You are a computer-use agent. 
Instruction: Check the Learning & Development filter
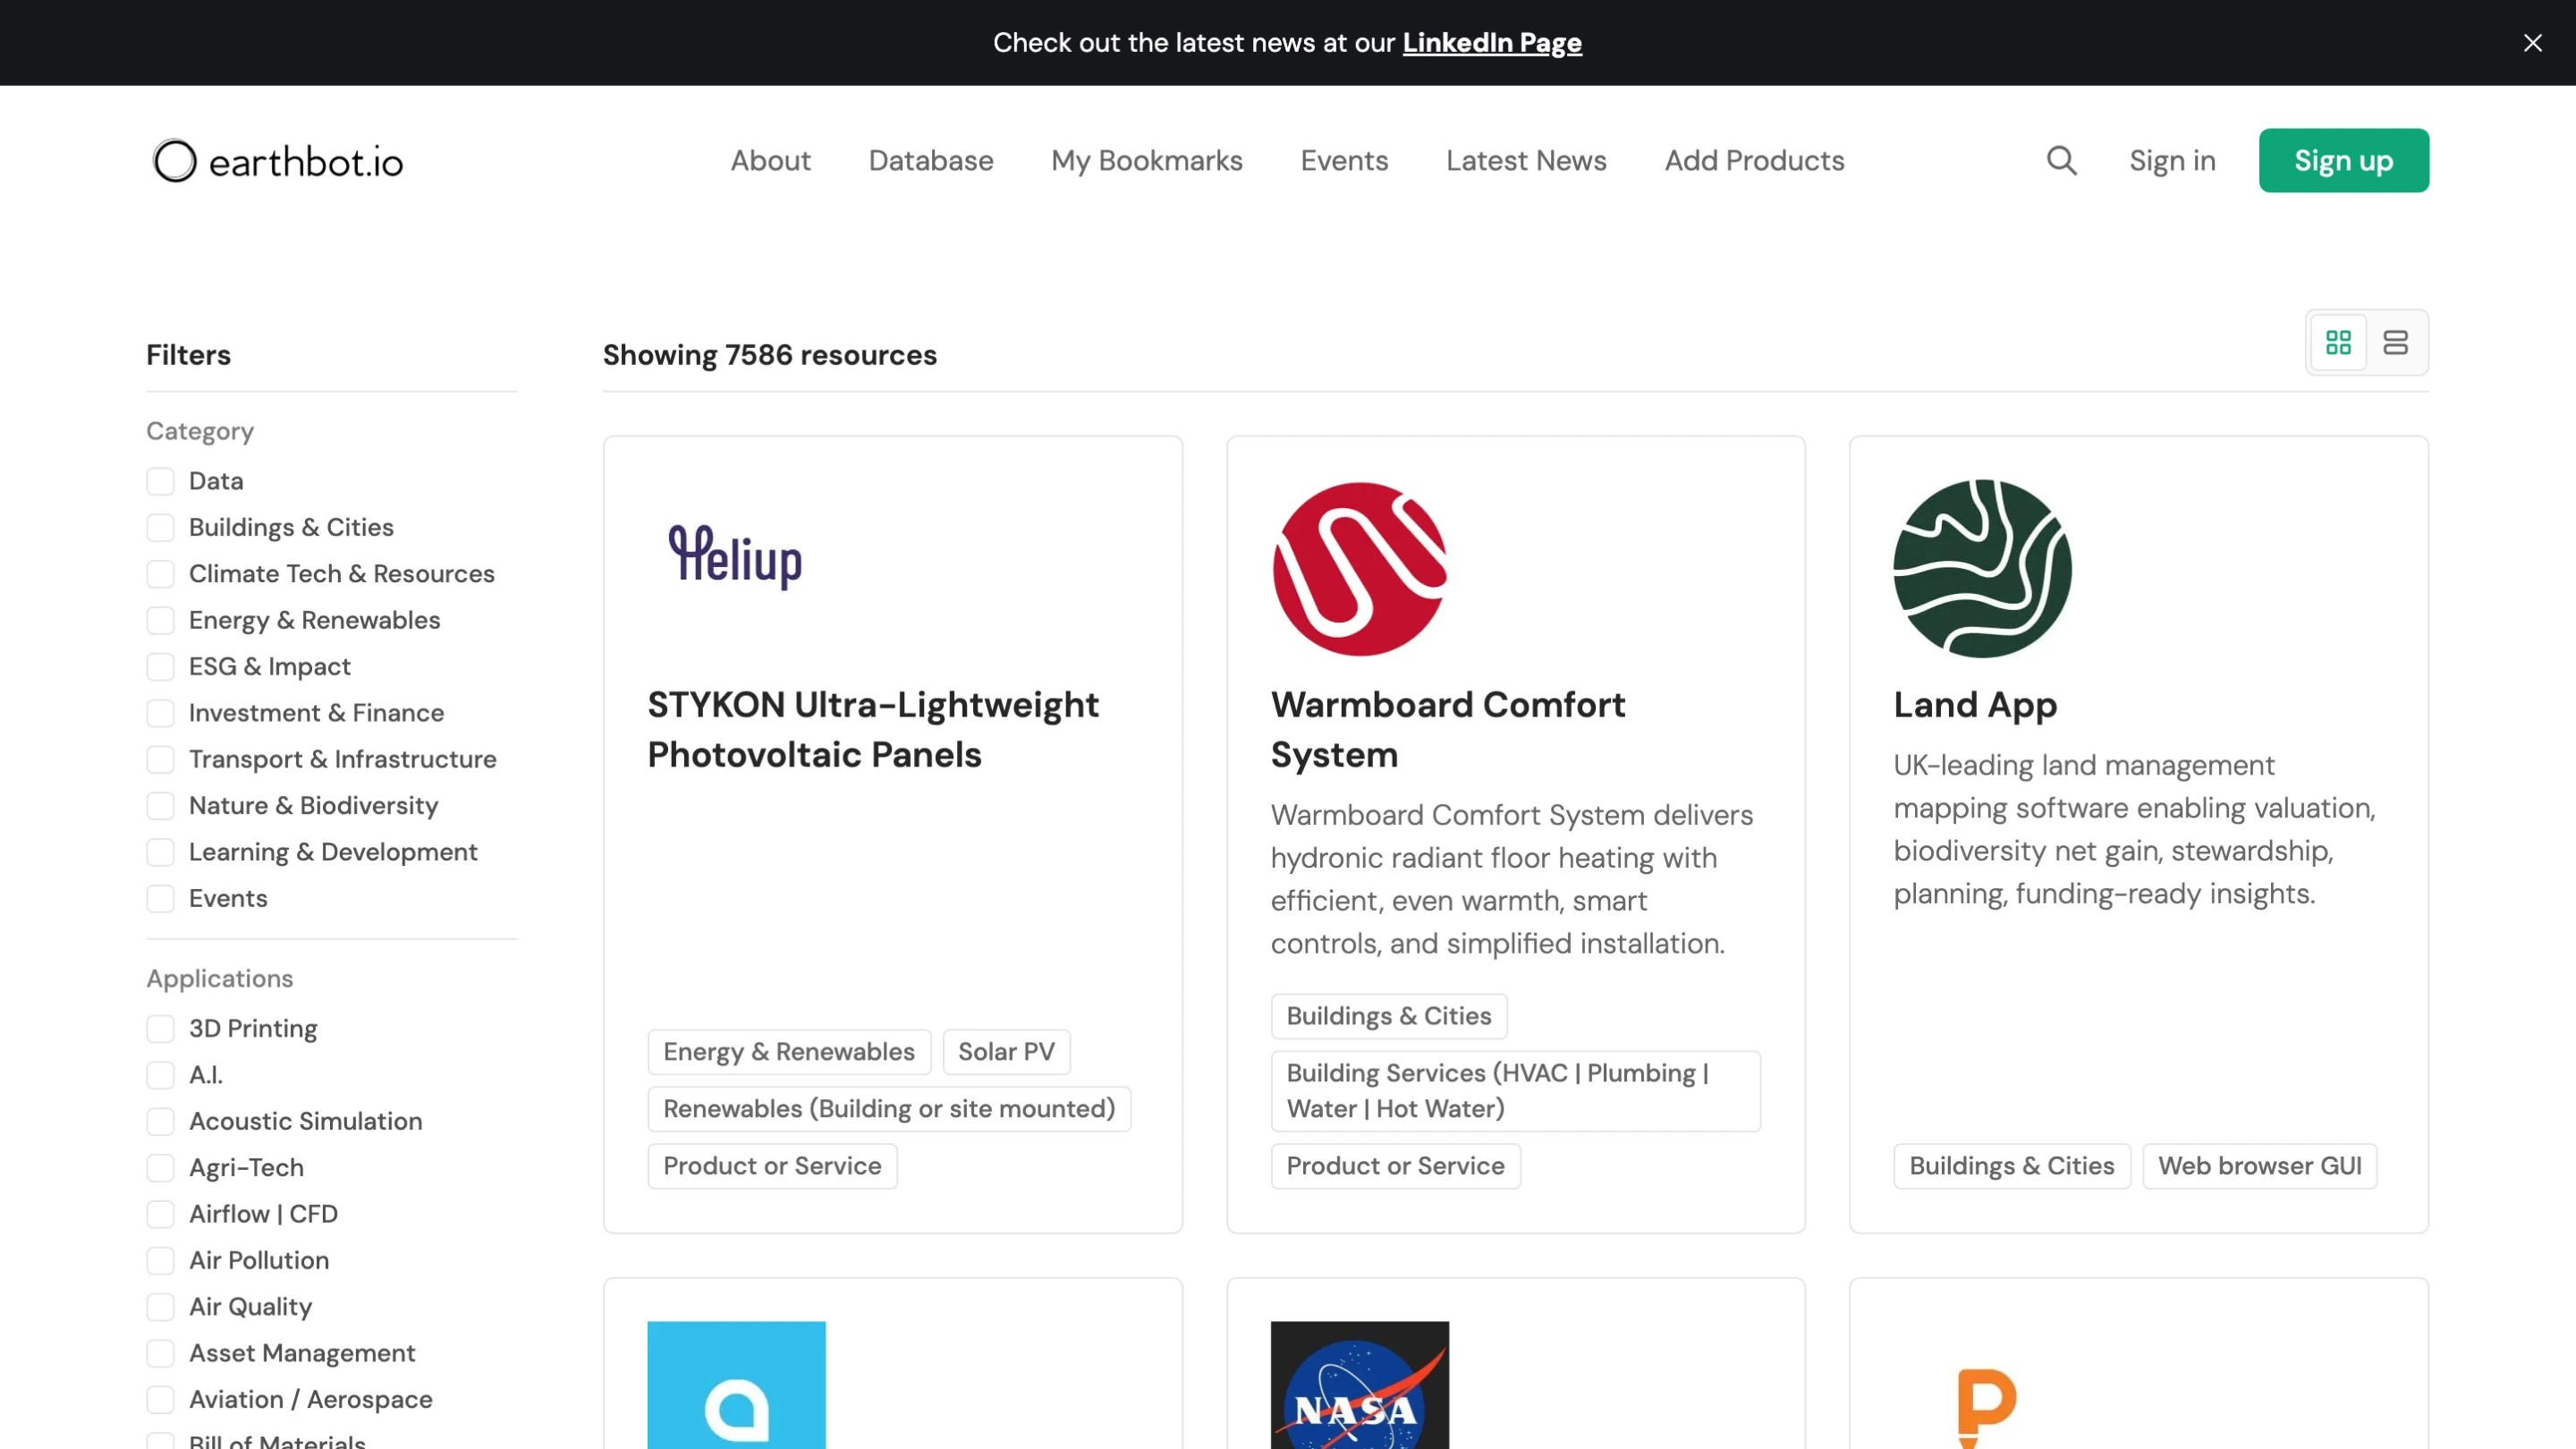tap(160, 852)
